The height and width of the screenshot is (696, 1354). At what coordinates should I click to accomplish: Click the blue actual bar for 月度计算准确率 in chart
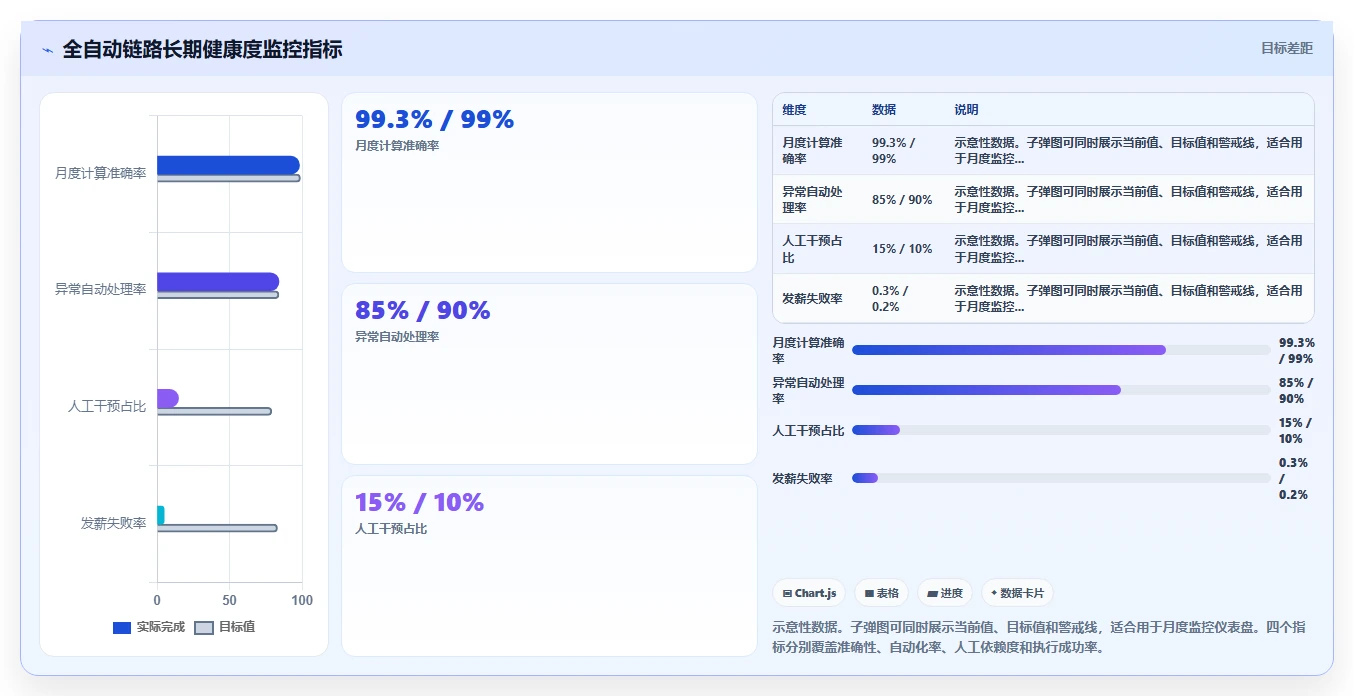pos(228,165)
